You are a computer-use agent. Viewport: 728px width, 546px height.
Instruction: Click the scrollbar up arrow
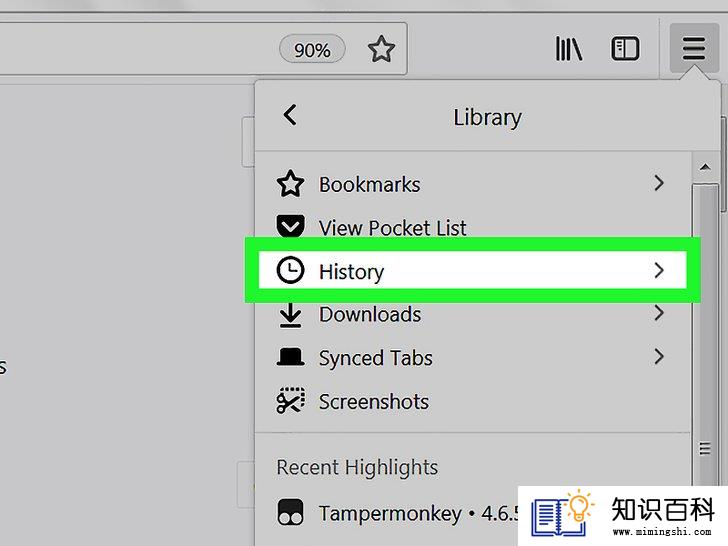(x=705, y=167)
